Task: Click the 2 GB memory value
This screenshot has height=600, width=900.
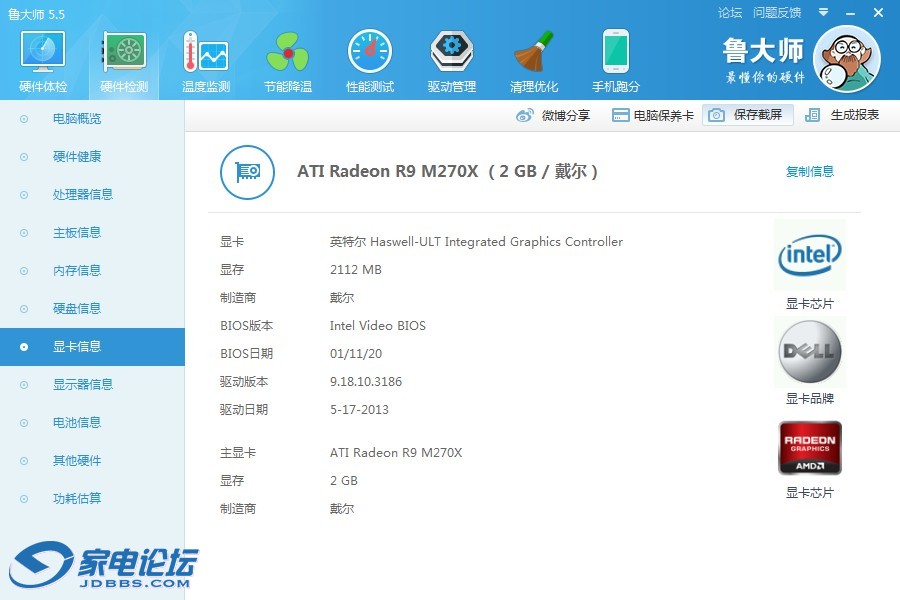Action: point(344,481)
